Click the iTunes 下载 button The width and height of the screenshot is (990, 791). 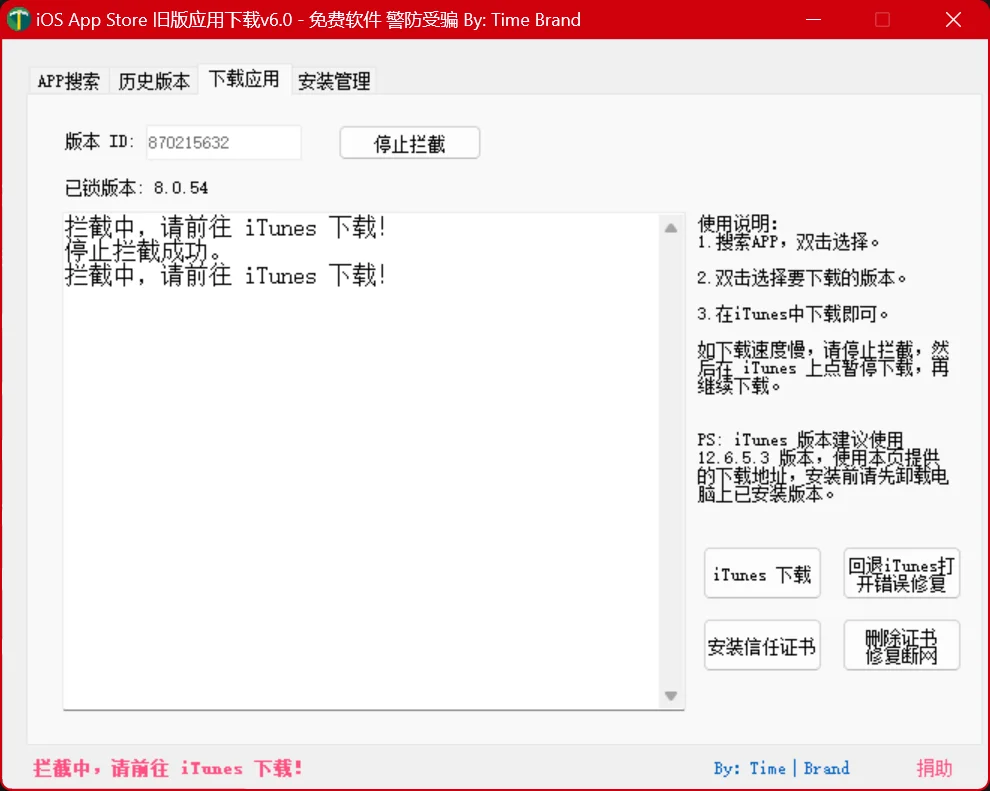pos(762,572)
